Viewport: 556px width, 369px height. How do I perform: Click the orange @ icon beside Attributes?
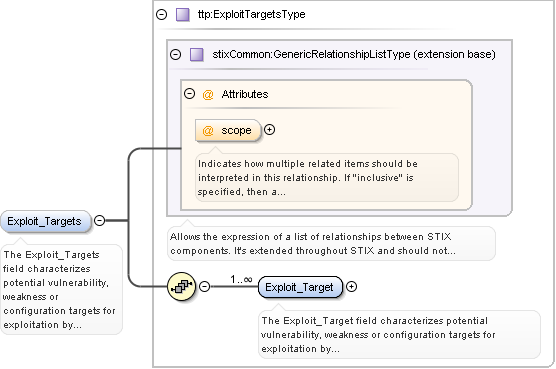click(x=208, y=95)
